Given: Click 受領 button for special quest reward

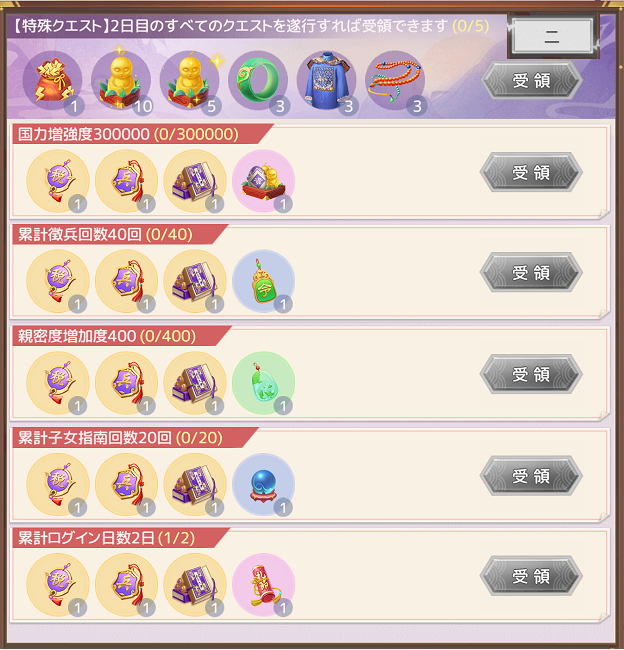Looking at the screenshot, I should [x=532, y=80].
